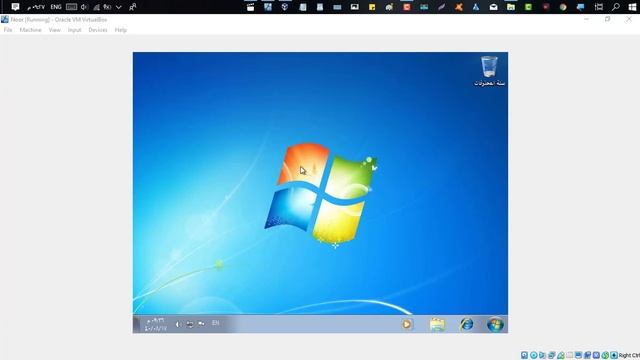Open the File menu in VirtualBox
The image size is (640, 360).
coord(8,30)
